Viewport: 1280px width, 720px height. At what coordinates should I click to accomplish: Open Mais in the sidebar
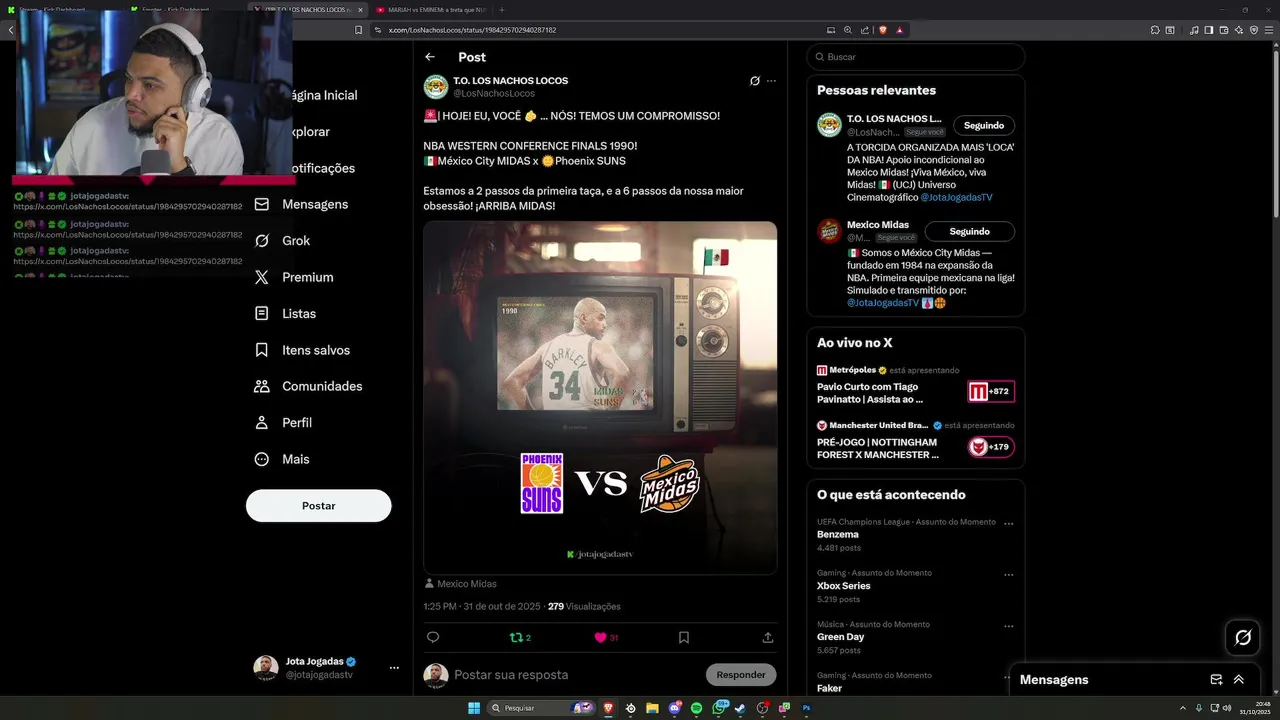[282, 459]
